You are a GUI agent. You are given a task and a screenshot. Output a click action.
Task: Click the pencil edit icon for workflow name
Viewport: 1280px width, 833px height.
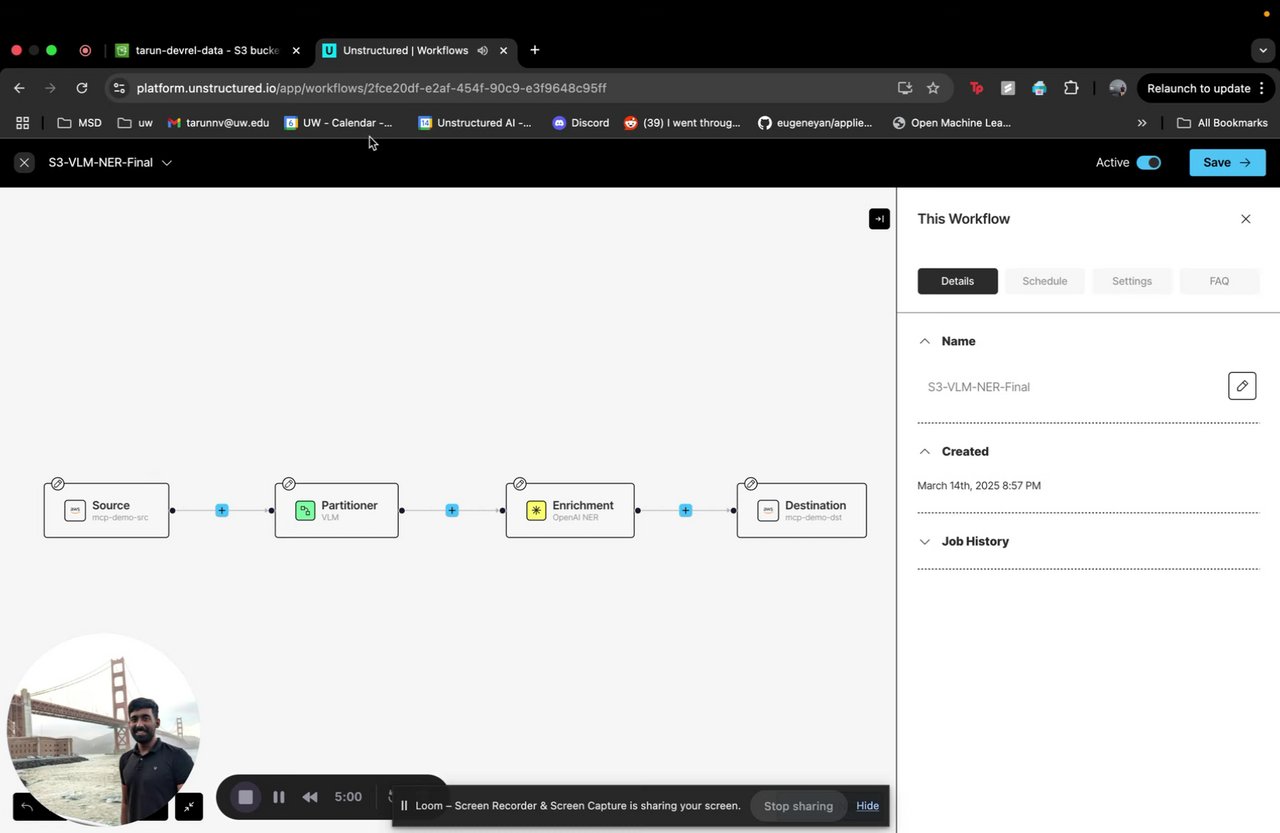point(1242,386)
